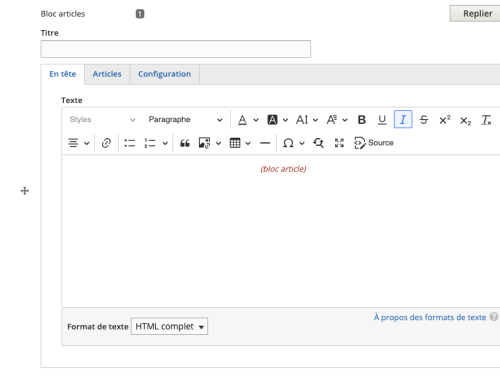The image size is (500, 376).
Task: Expand the font background color dropdown
Action: [286, 120]
